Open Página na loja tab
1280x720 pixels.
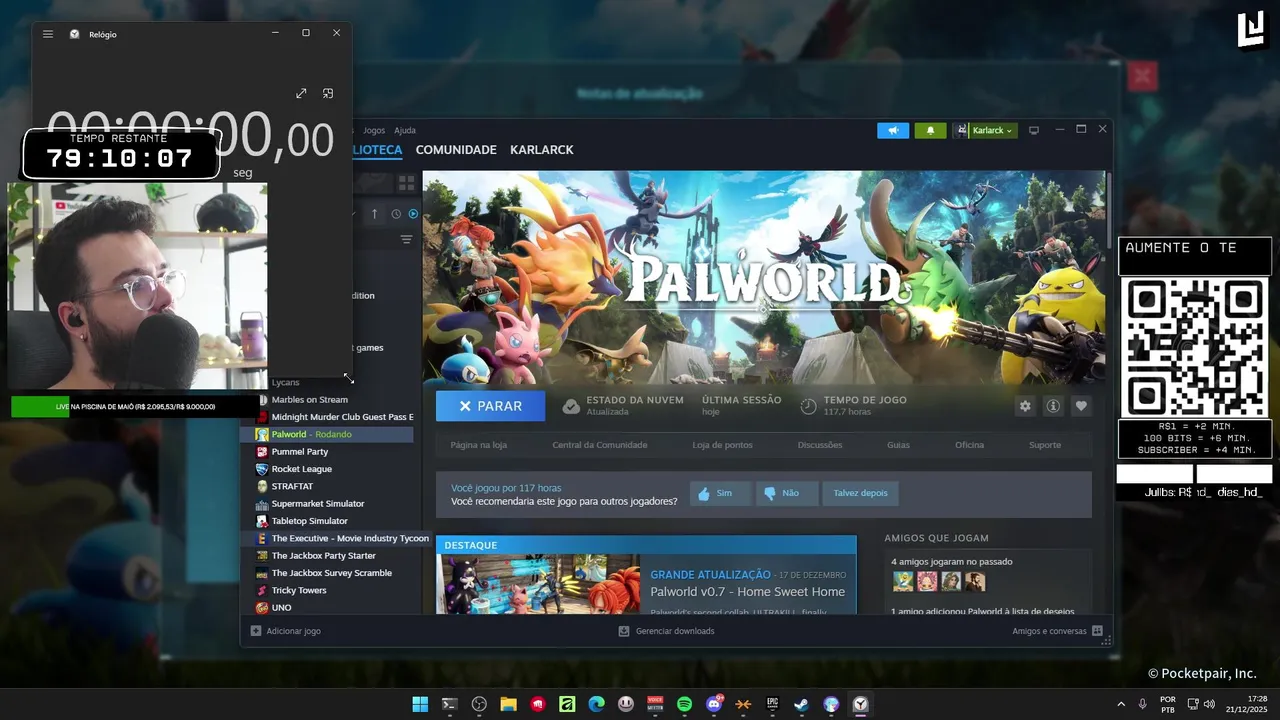(479, 445)
